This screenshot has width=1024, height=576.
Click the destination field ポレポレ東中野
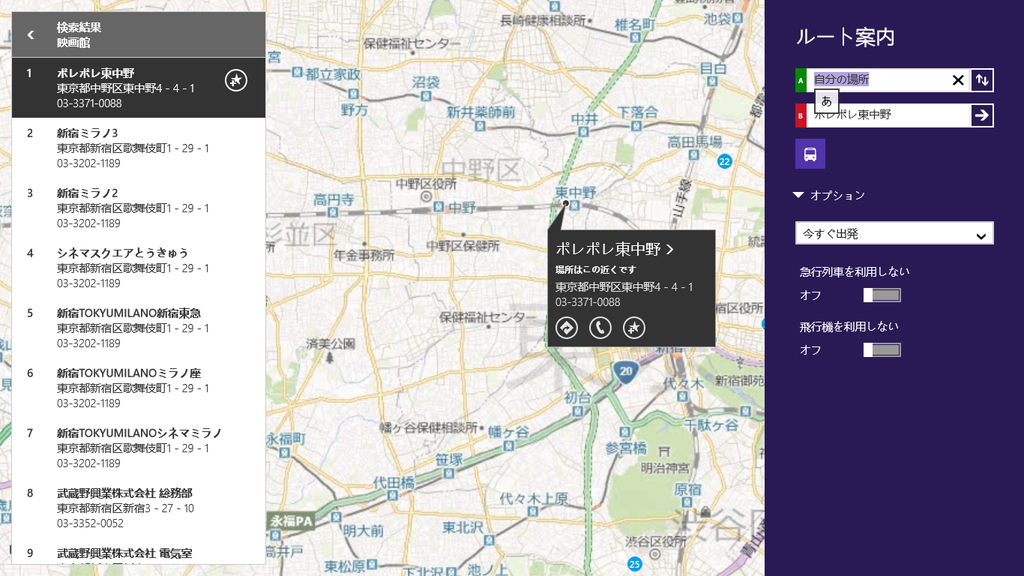pos(889,116)
